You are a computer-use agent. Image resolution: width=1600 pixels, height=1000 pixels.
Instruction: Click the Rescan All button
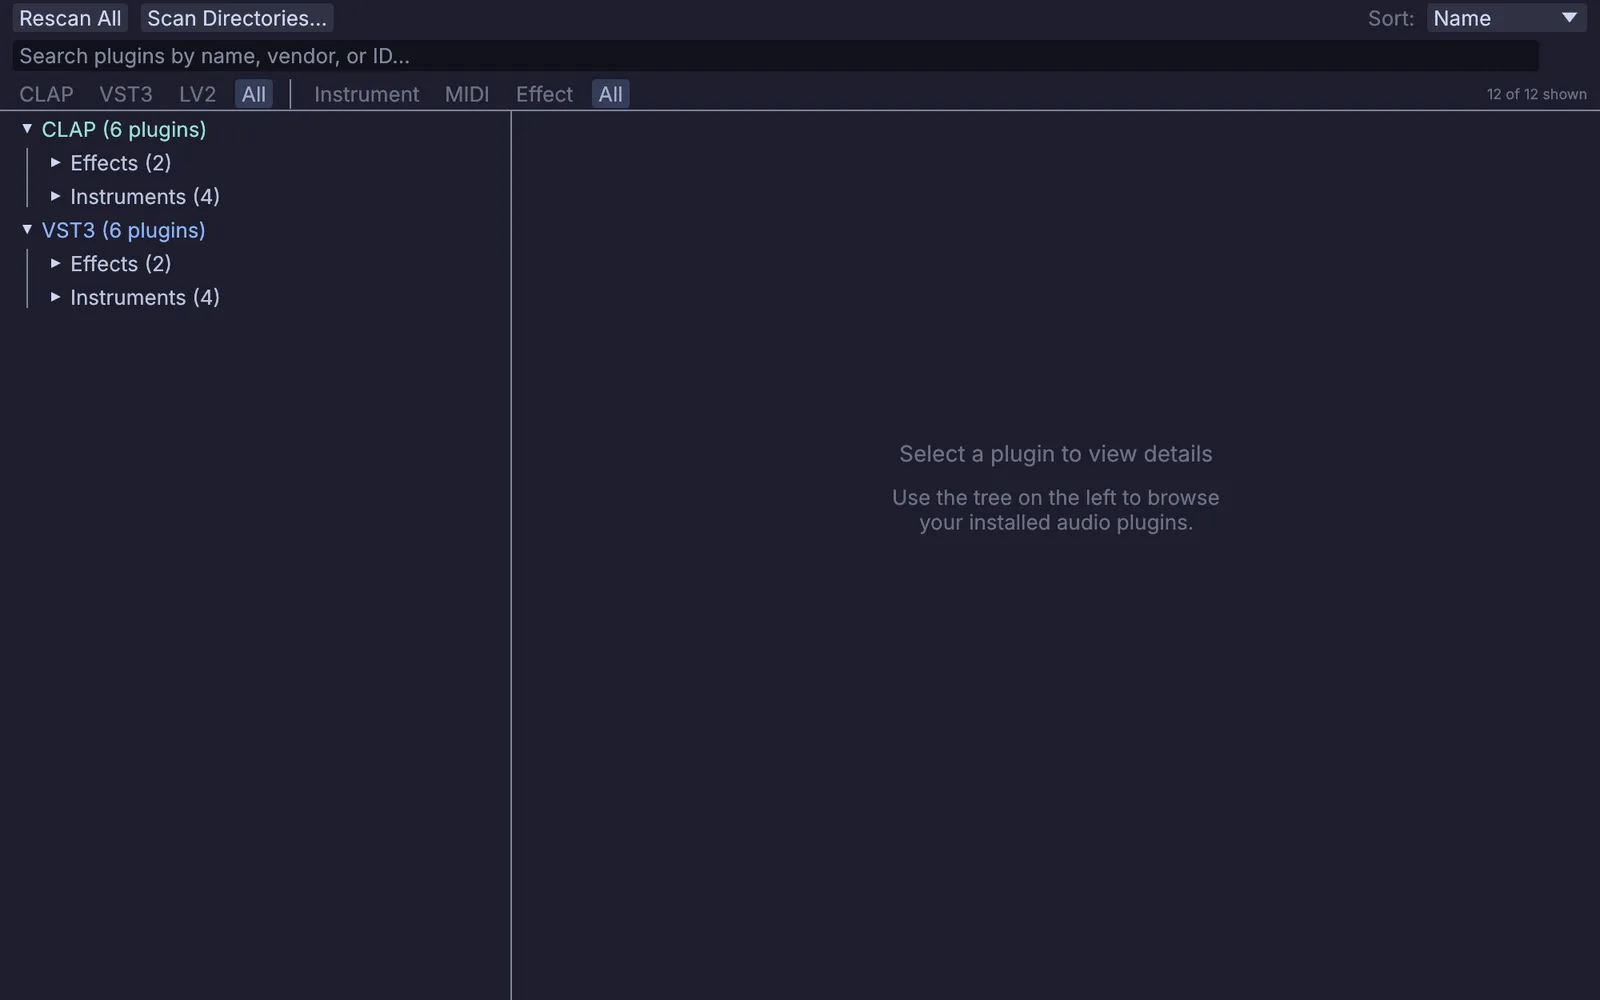[x=70, y=18]
